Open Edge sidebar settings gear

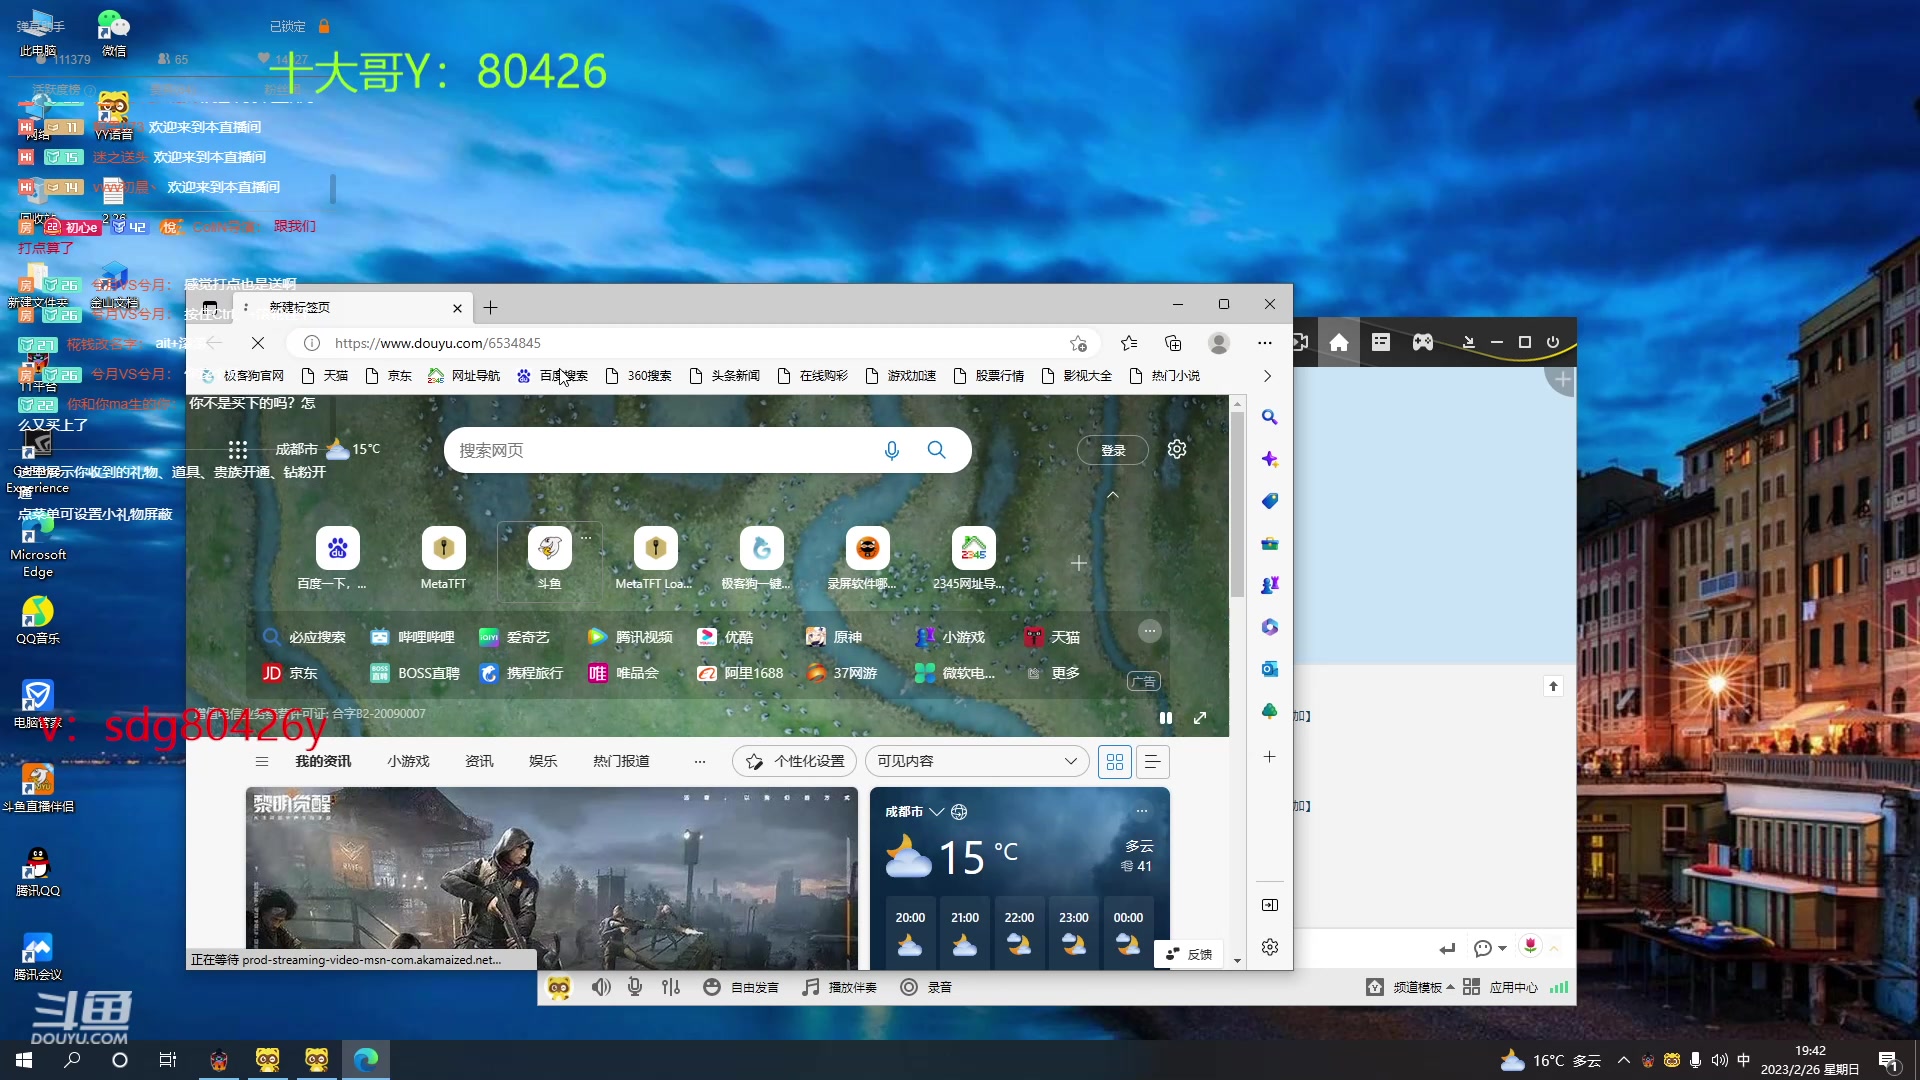1269,947
